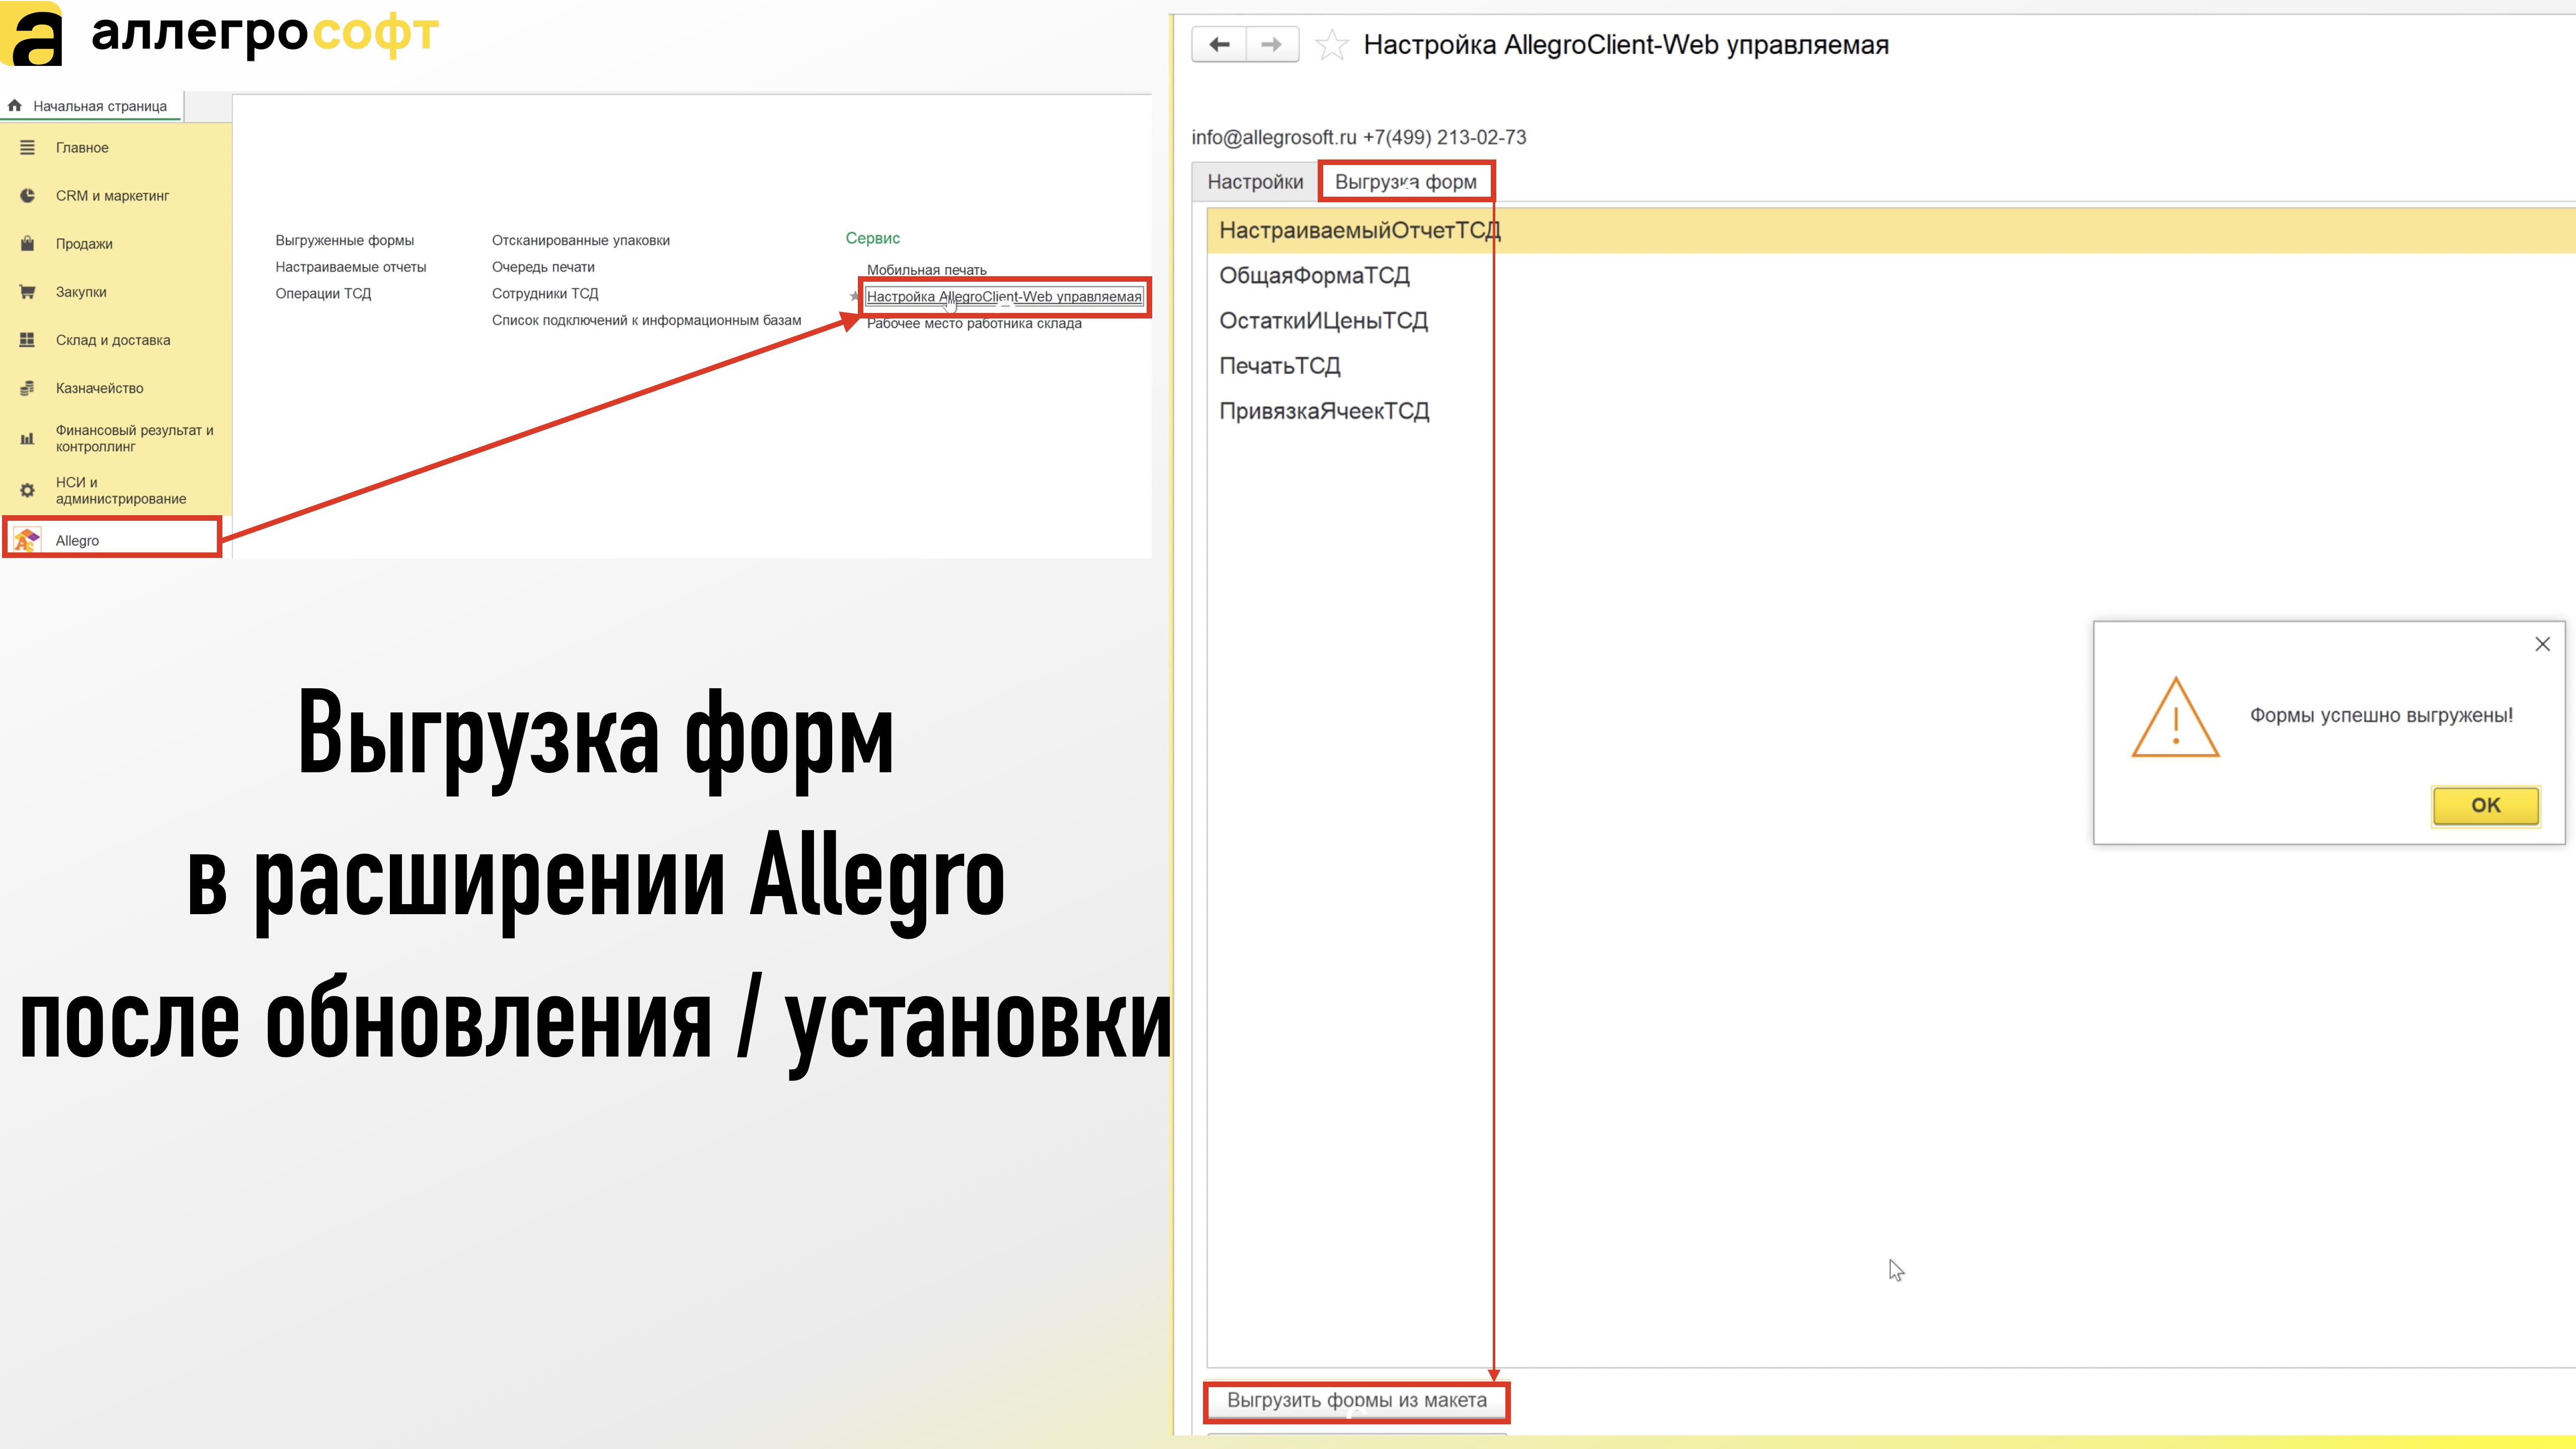
Task: Select ОстаткиИЦеныТСД in the forms list
Action: 1891,321
